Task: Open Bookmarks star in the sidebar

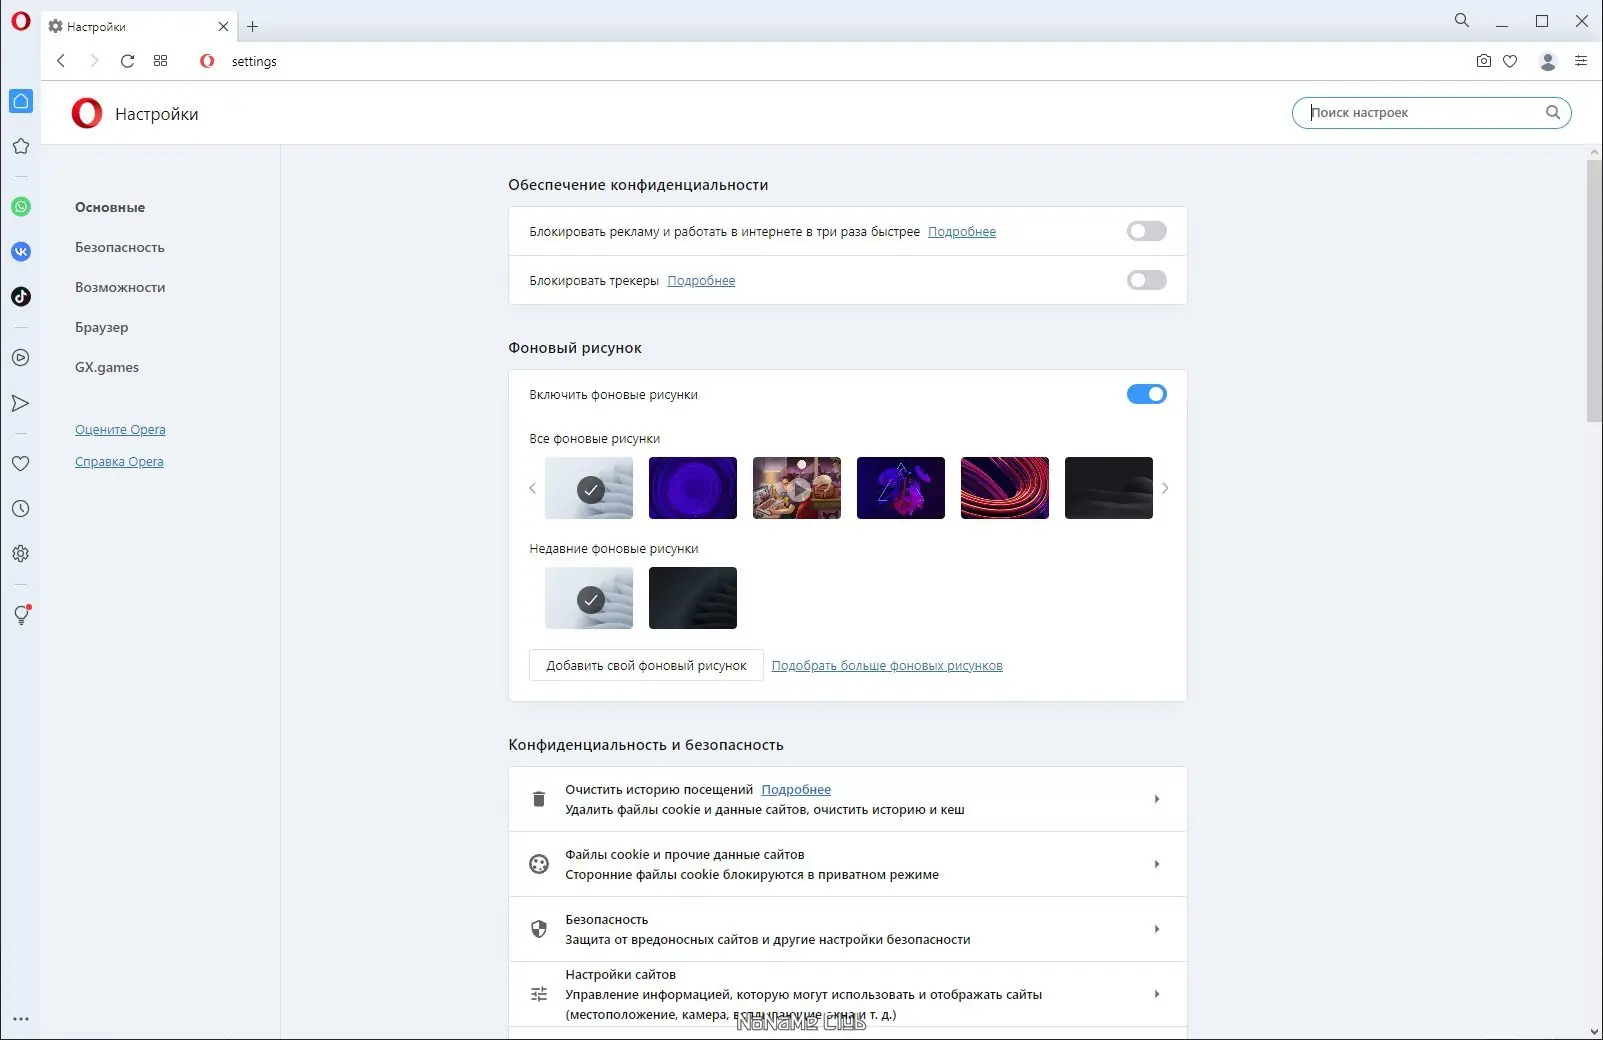Action: pyautogui.click(x=21, y=146)
